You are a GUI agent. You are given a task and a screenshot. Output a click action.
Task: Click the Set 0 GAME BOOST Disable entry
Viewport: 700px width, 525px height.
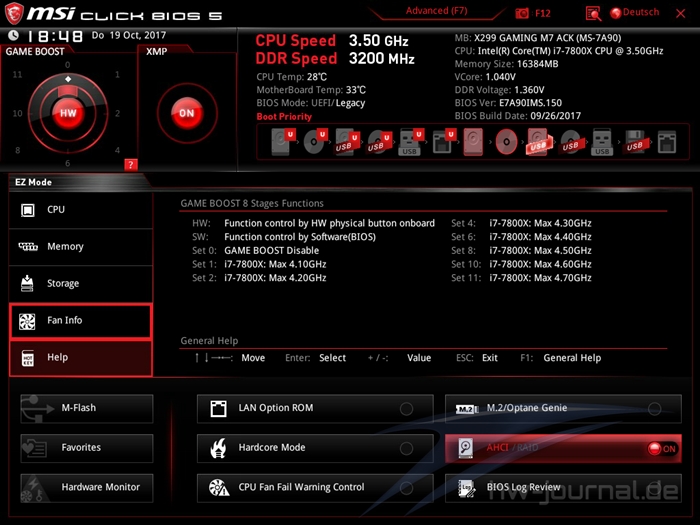tap(255, 251)
